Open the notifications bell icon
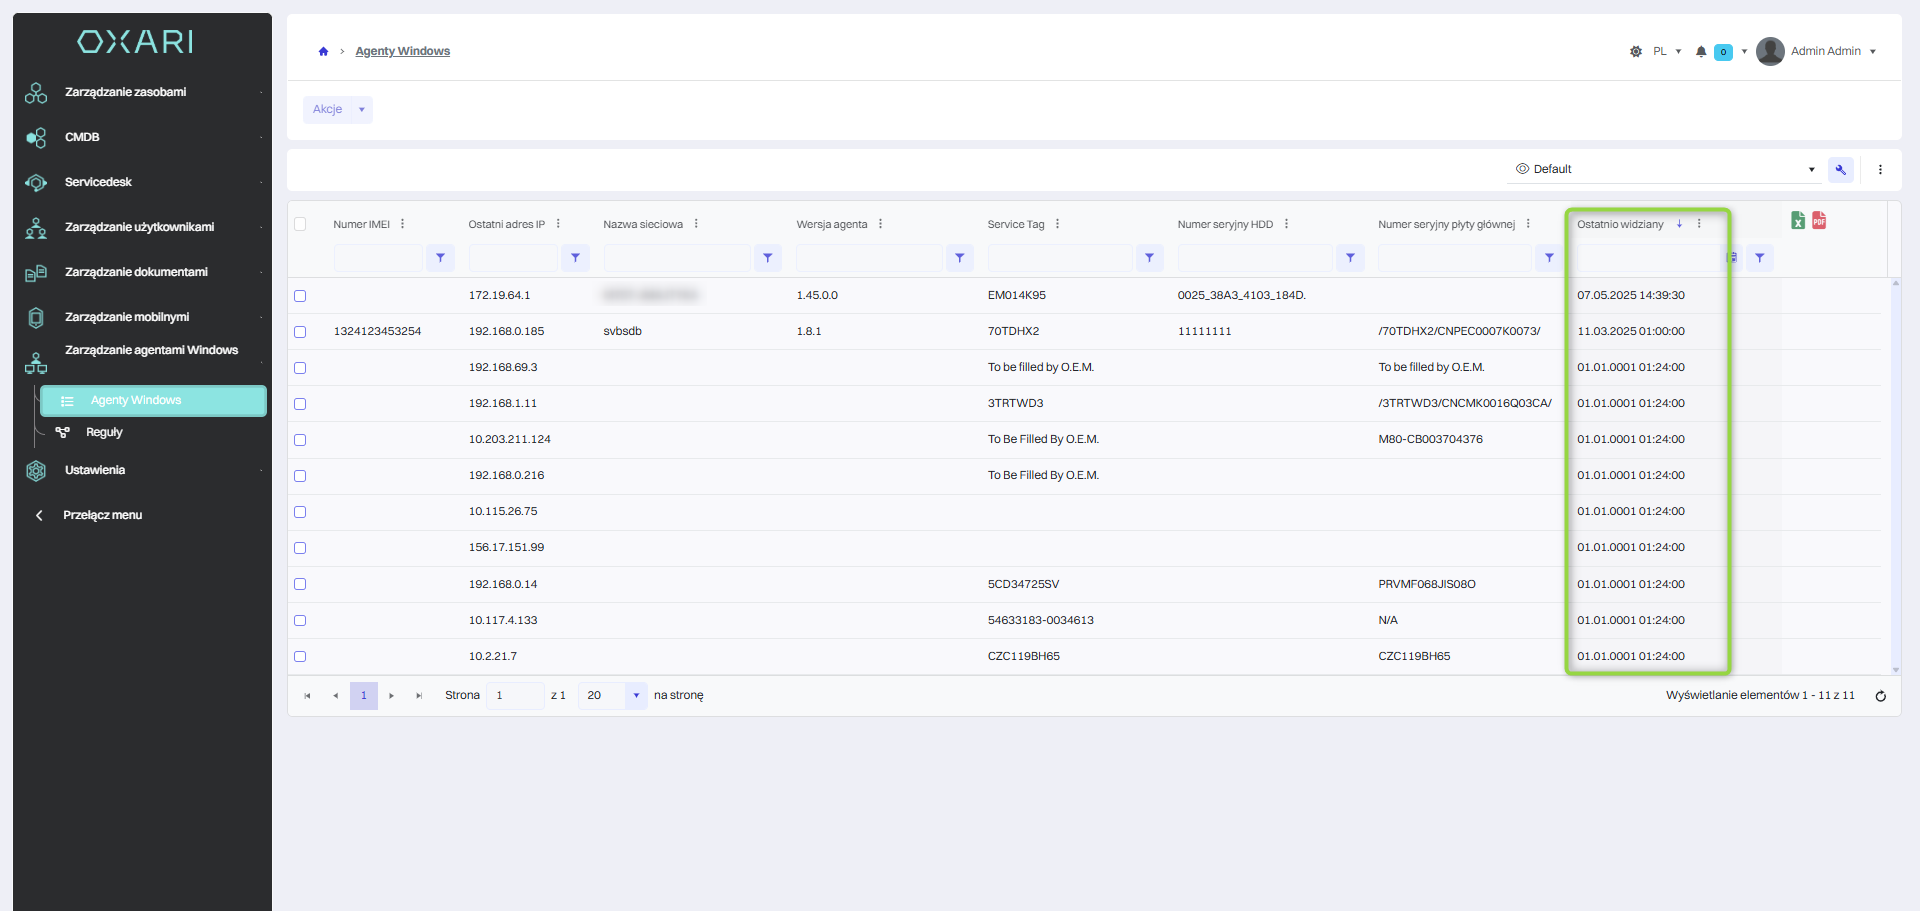The image size is (1920, 911). (1701, 51)
